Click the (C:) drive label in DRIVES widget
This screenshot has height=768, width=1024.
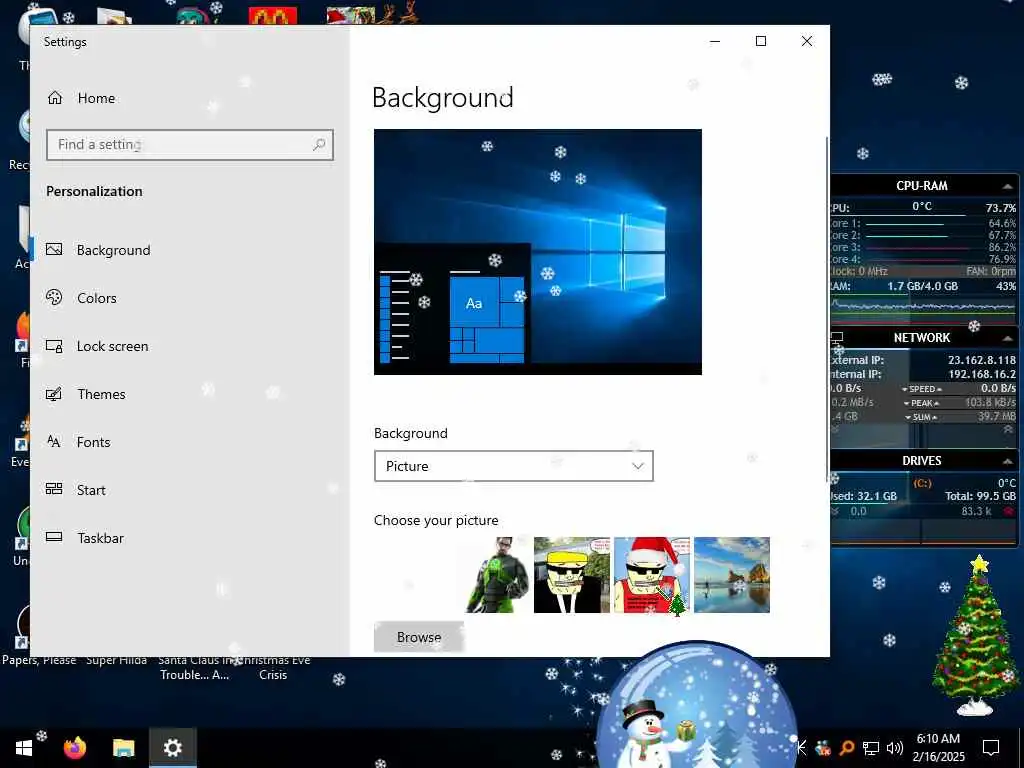tap(922, 483)
